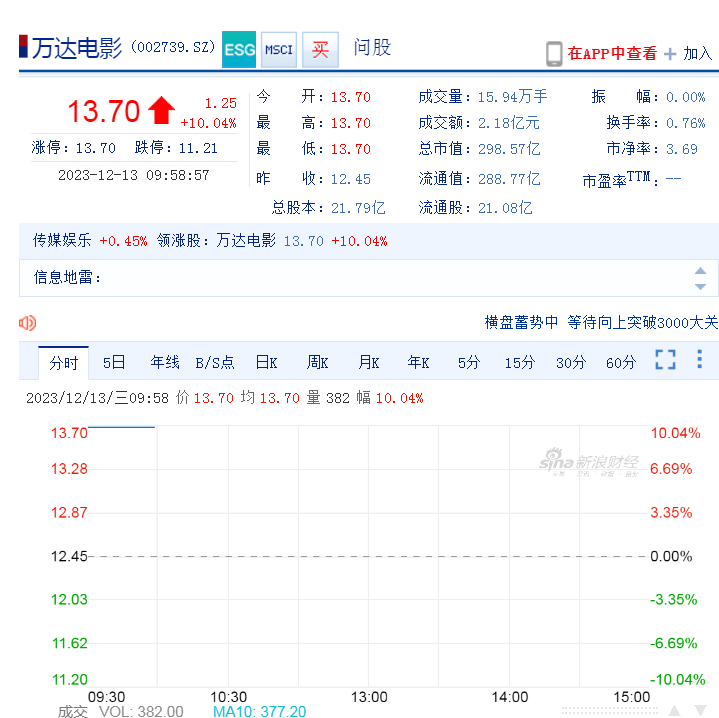Click the VOL: 382.00 indicator

pos(141,711)
